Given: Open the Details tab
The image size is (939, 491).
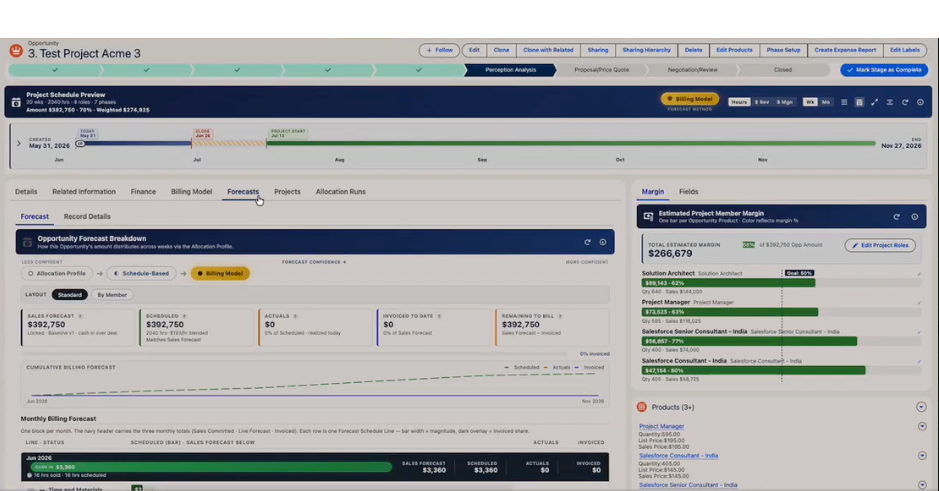Looking at the screenshot, I should coord(26,192).
